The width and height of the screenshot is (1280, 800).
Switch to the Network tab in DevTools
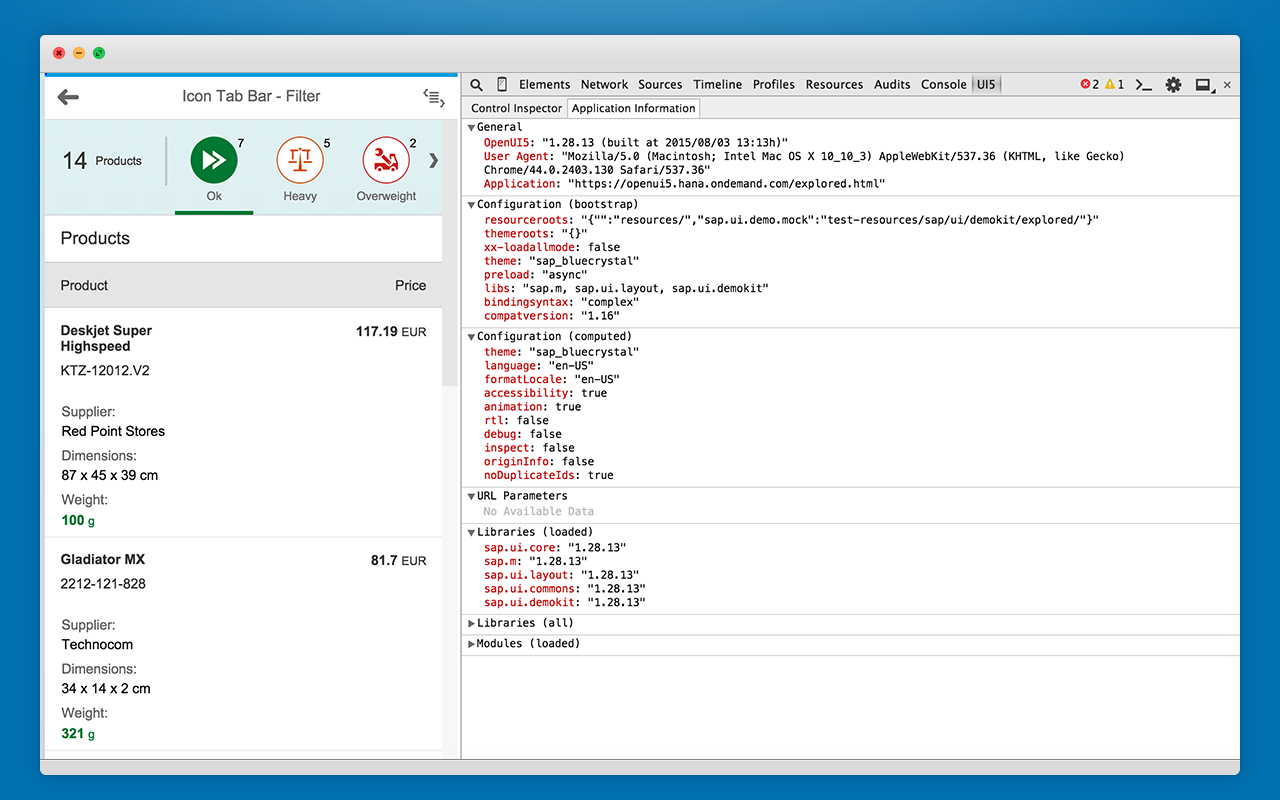click(x=604, y=84)
